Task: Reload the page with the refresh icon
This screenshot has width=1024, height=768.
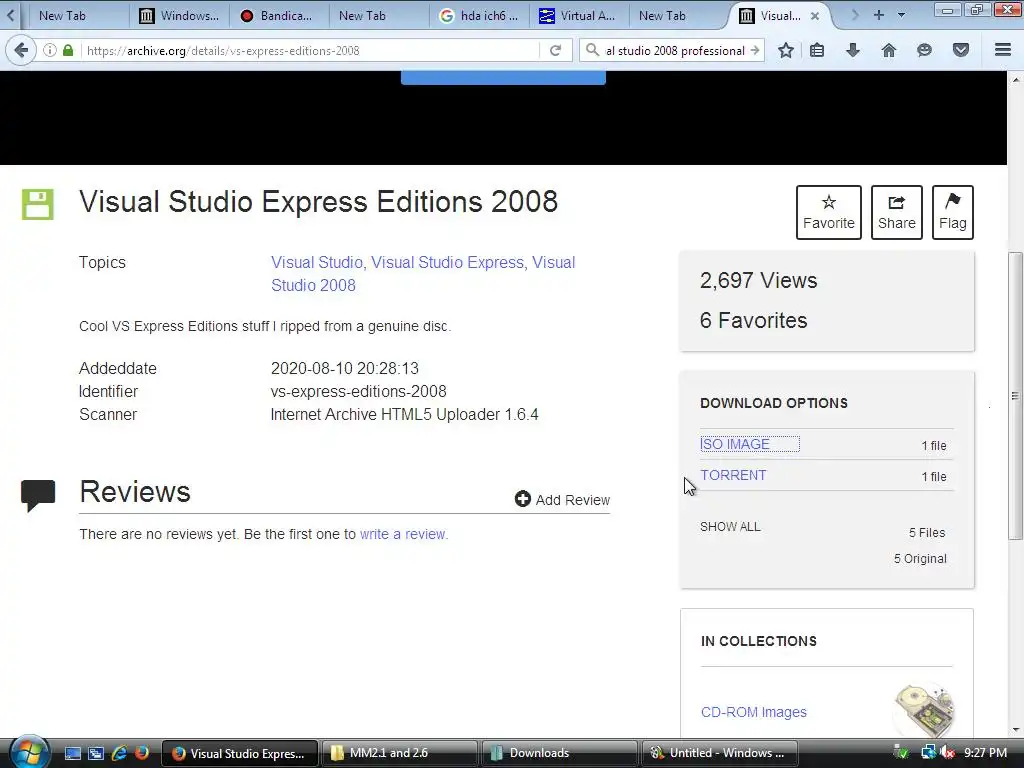Action: tap(555, 50)
